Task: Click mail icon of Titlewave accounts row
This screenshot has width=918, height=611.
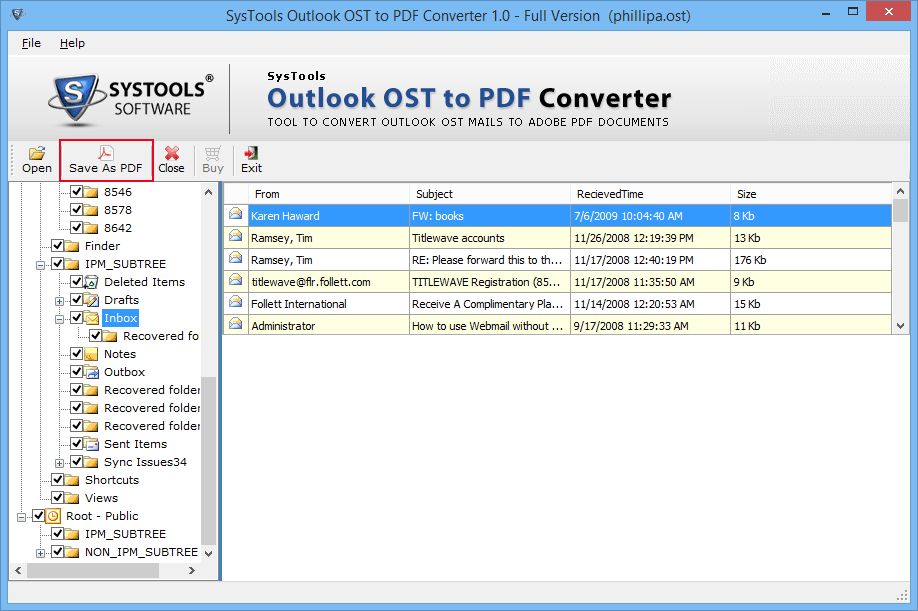Action: (235, 237)
